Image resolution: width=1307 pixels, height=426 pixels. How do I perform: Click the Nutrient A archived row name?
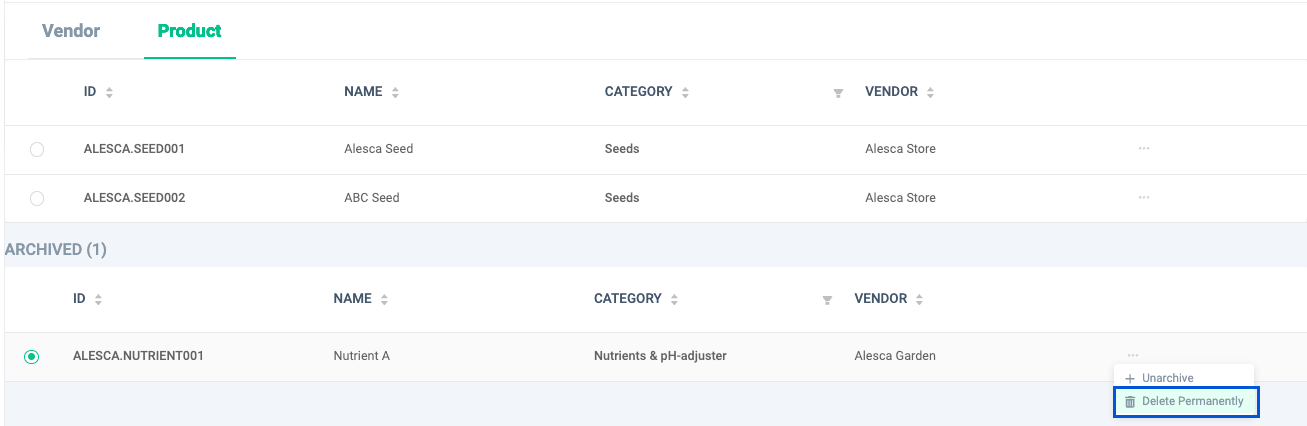[x=361, y=355]
